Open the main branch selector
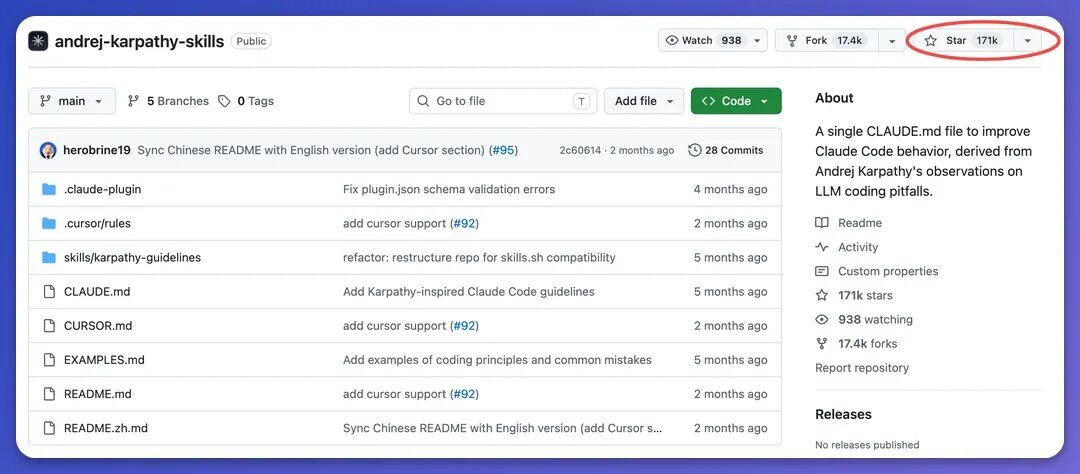 [72, 101]
